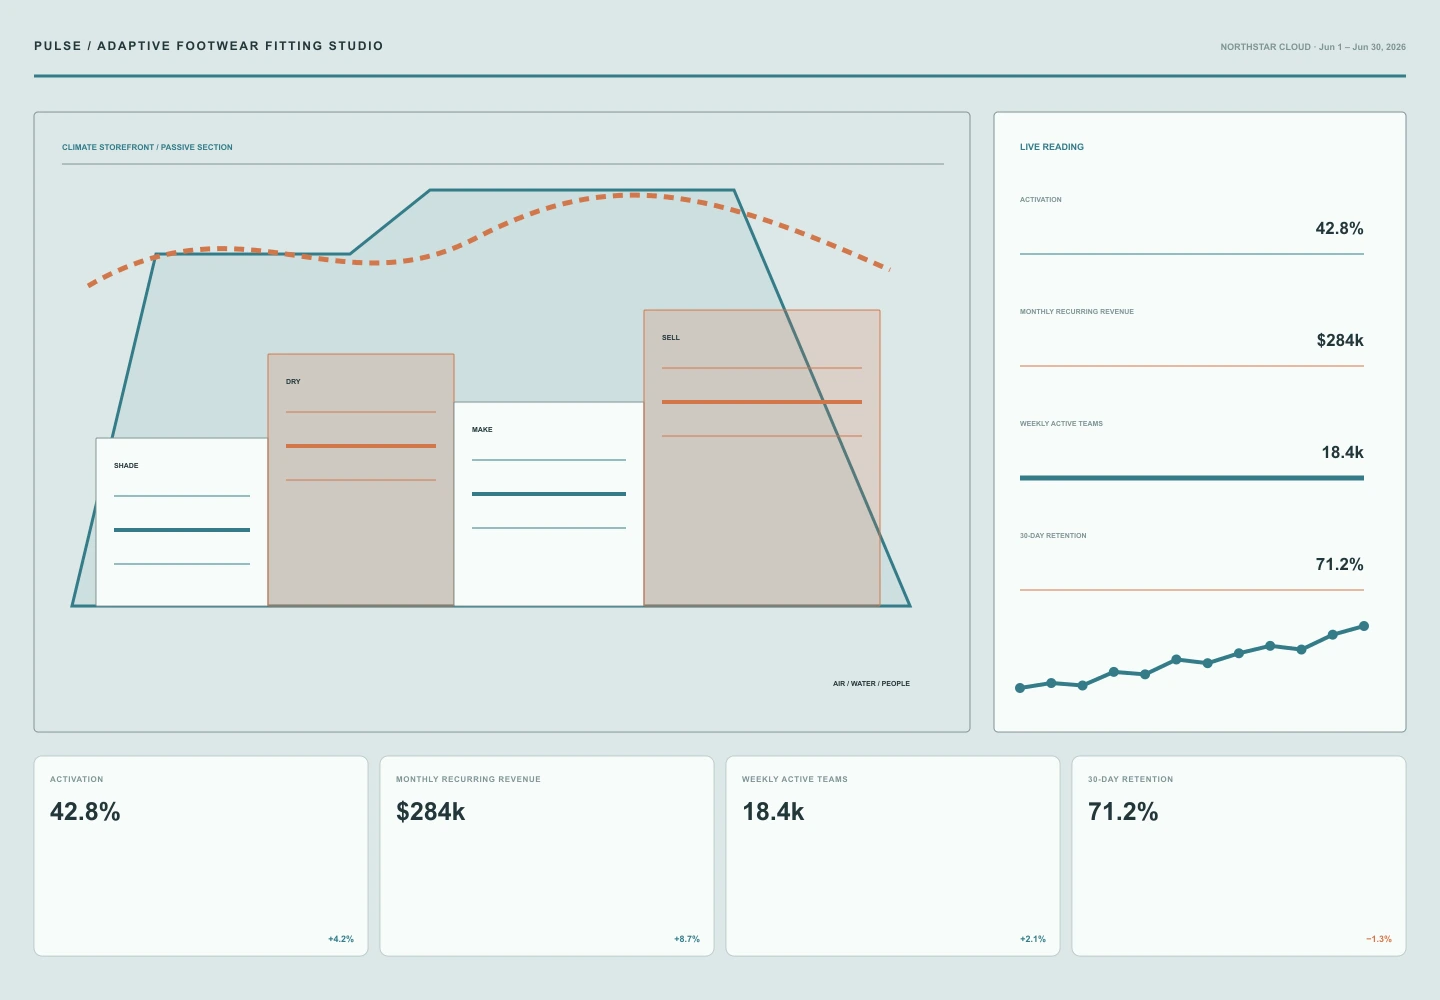Click the Climate Storefront / Passive Section heading
Screen dimensions: 1440x1000
point(147,147)
